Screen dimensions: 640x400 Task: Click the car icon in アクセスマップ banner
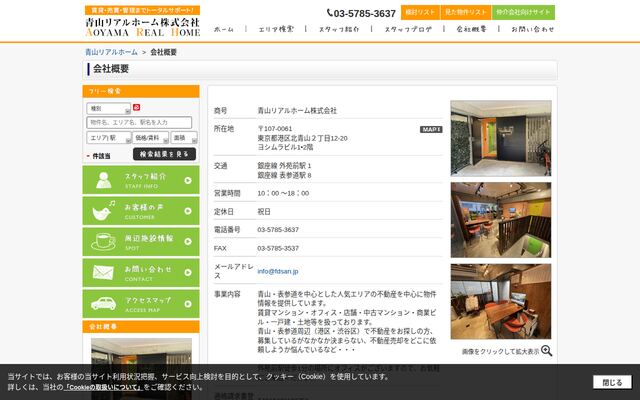[x=103, y=303]
